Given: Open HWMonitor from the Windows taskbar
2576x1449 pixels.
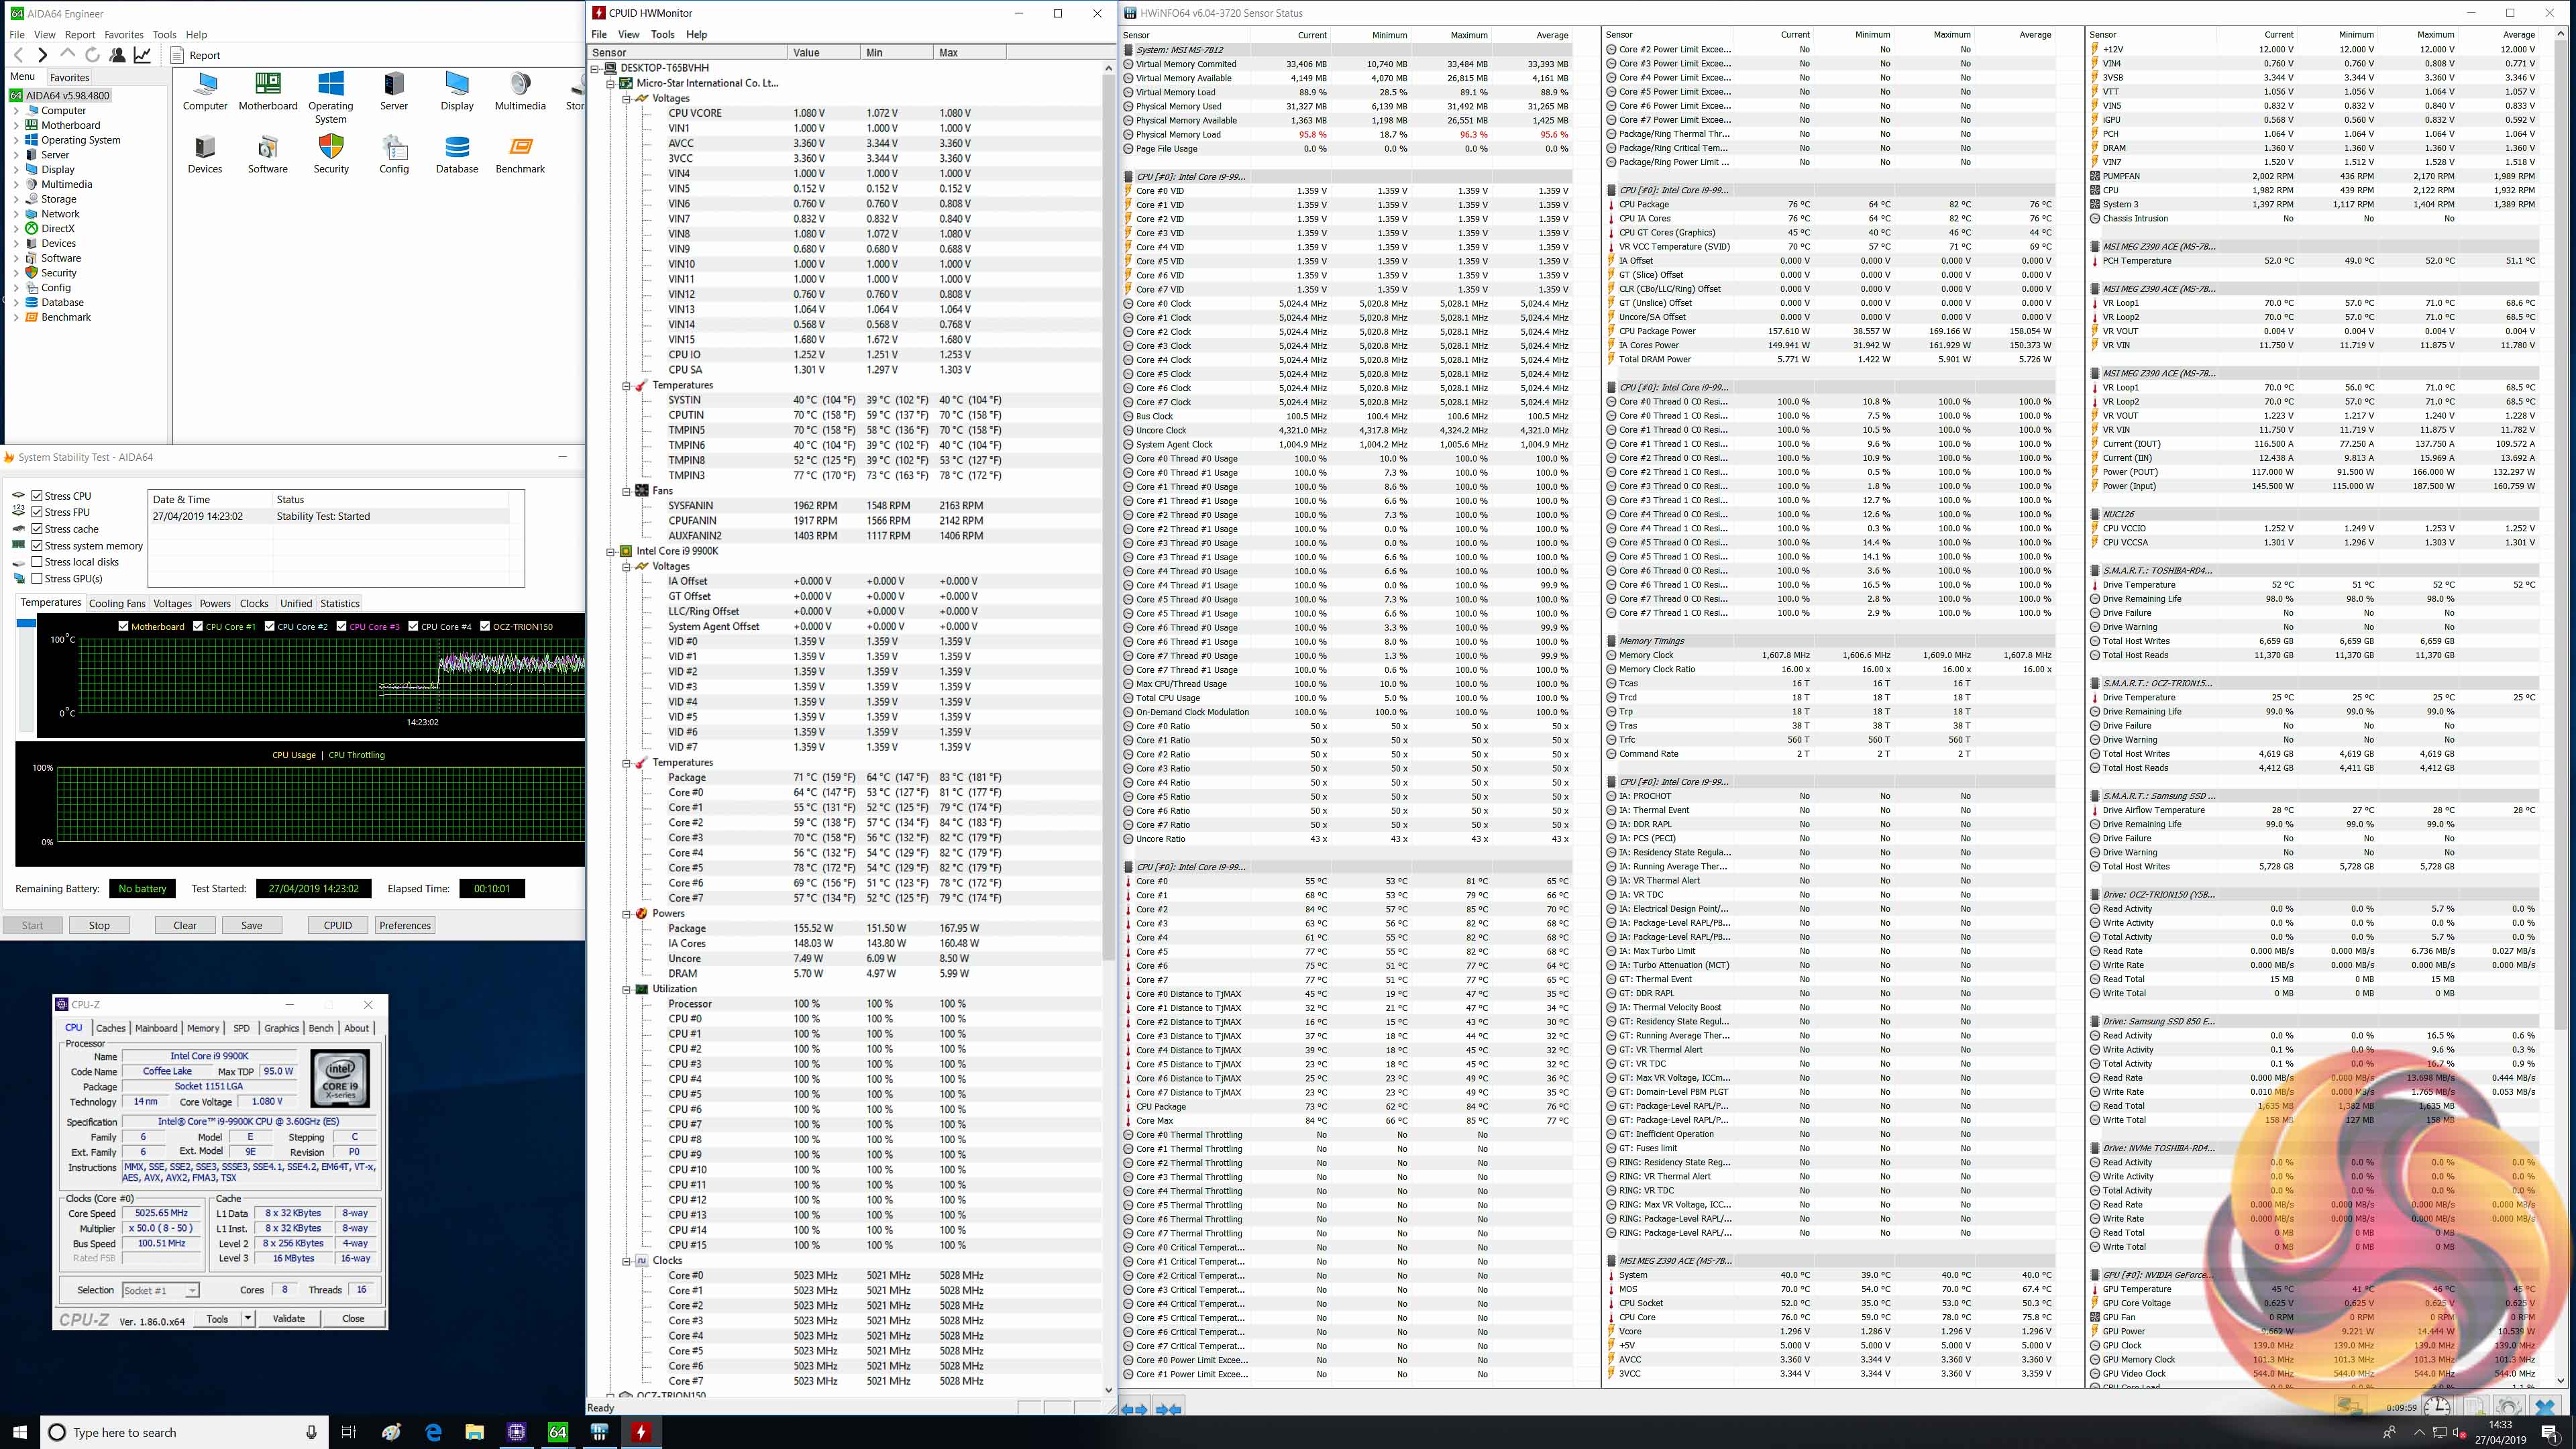Looking at the screenshot, I should point(641,1432).
